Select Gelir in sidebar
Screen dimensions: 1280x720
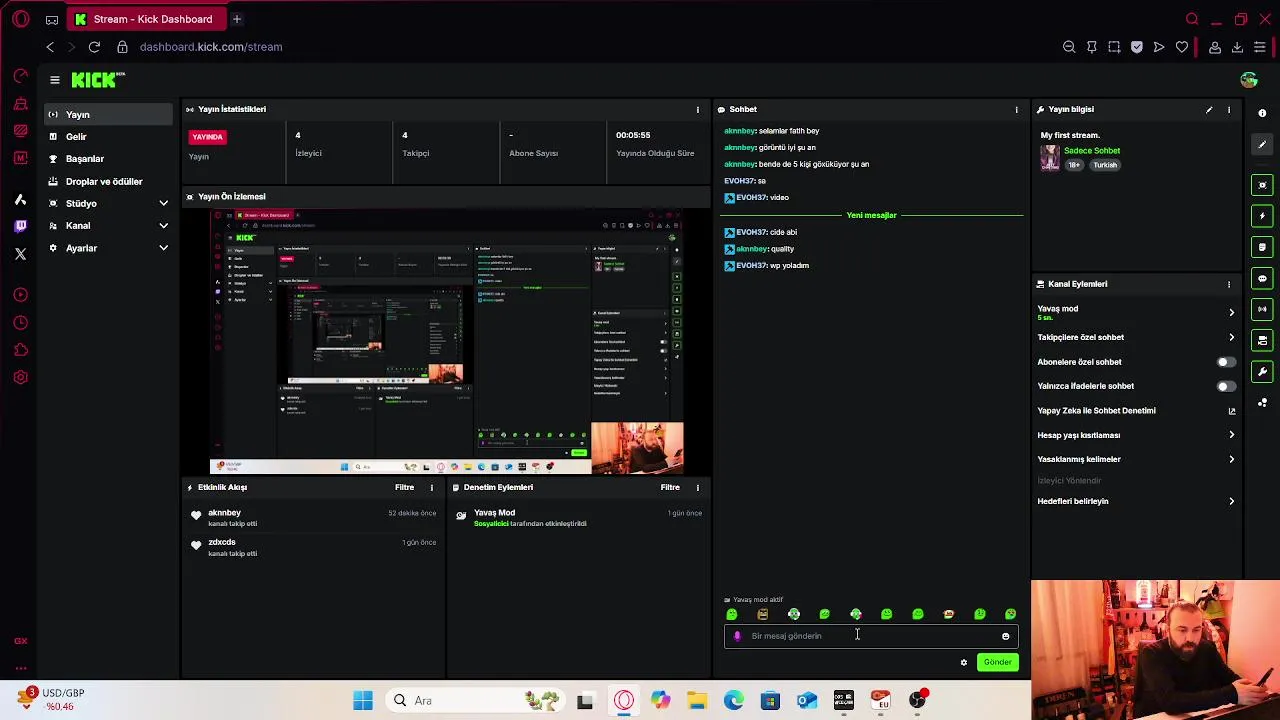pos(108,137)
